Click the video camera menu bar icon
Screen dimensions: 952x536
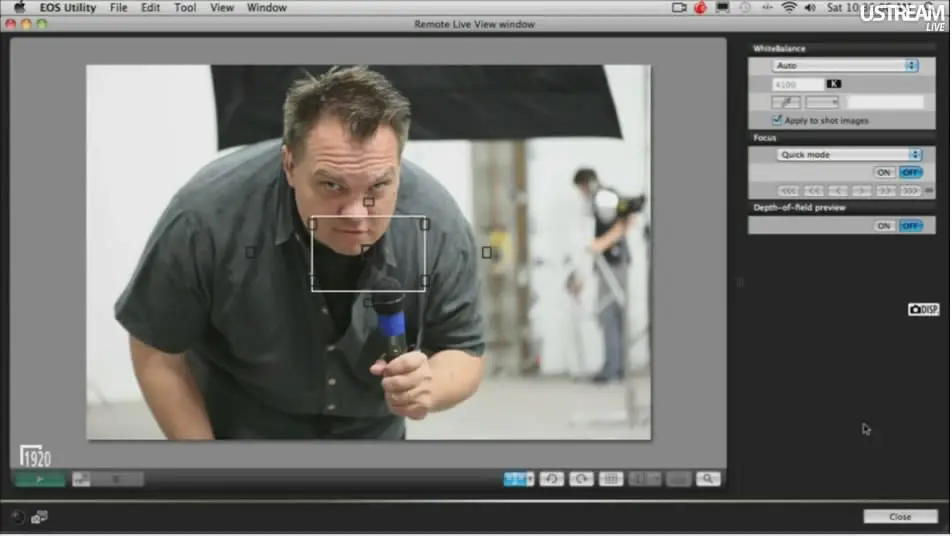679,8
